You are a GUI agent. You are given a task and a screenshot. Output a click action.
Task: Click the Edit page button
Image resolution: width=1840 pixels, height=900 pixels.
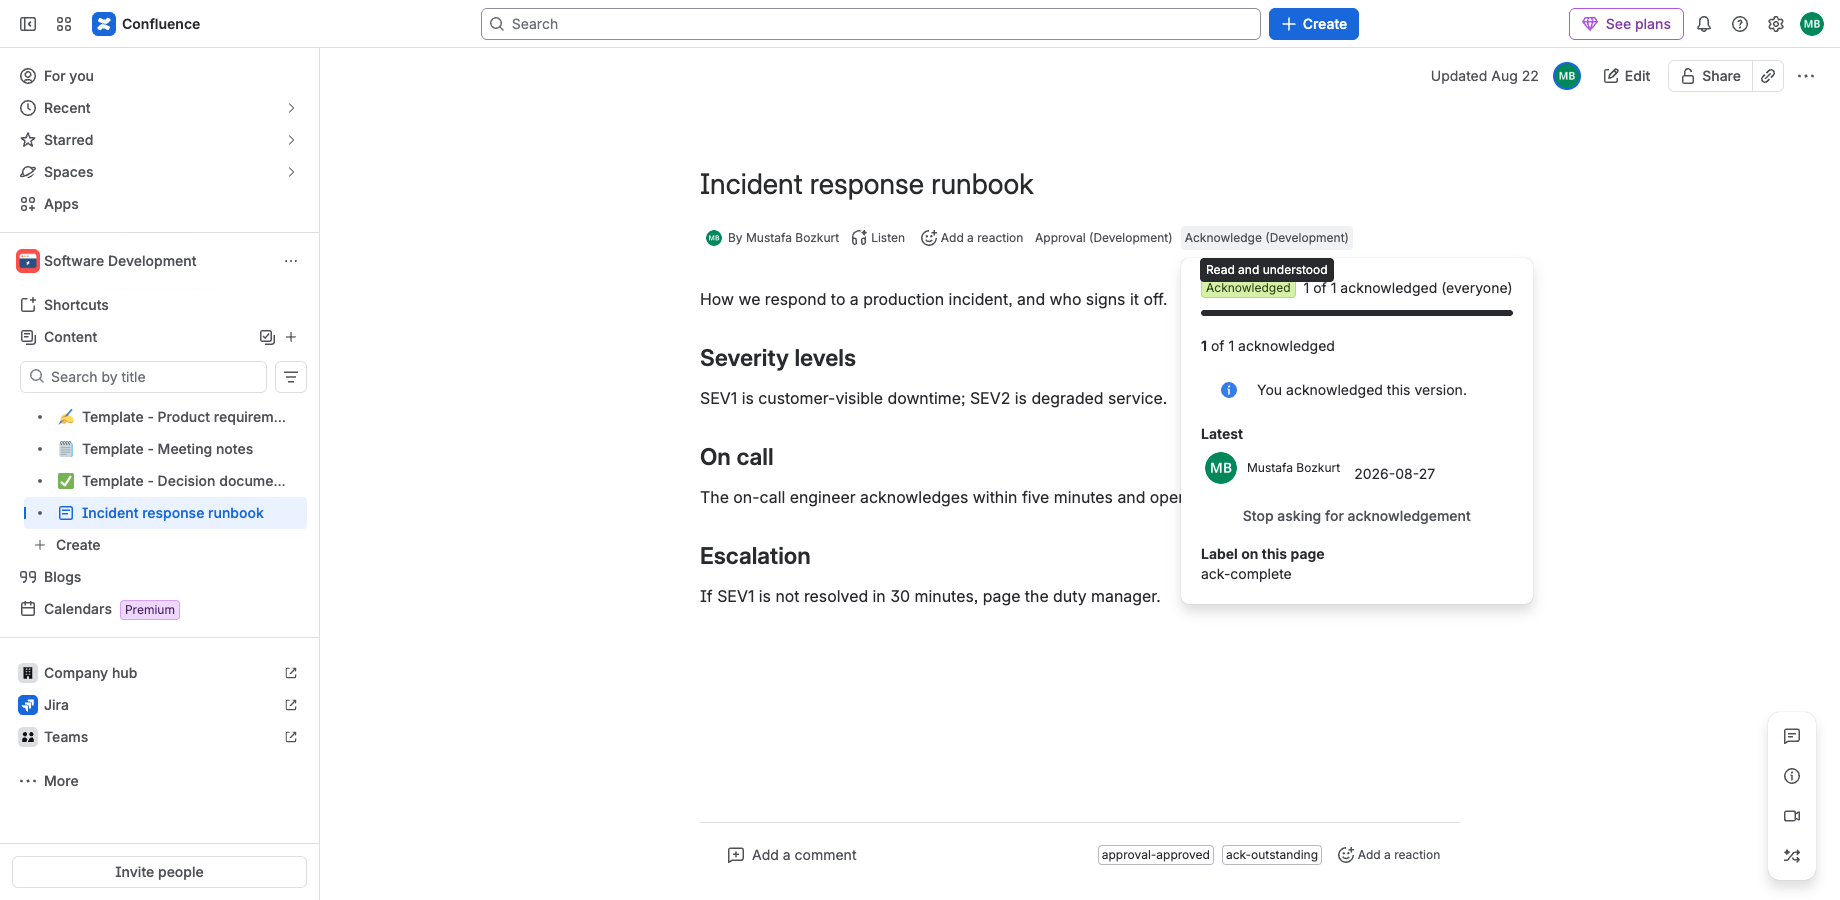tap(1627, 76)
